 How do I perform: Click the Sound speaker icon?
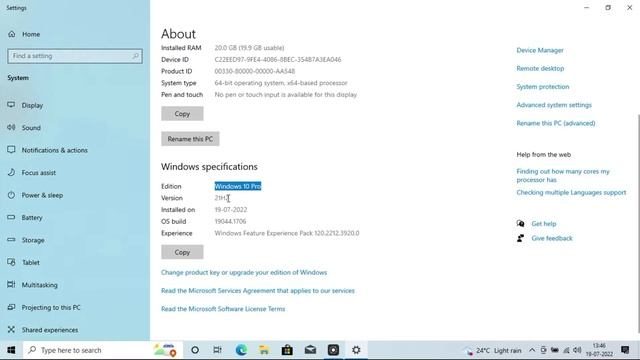11,127
